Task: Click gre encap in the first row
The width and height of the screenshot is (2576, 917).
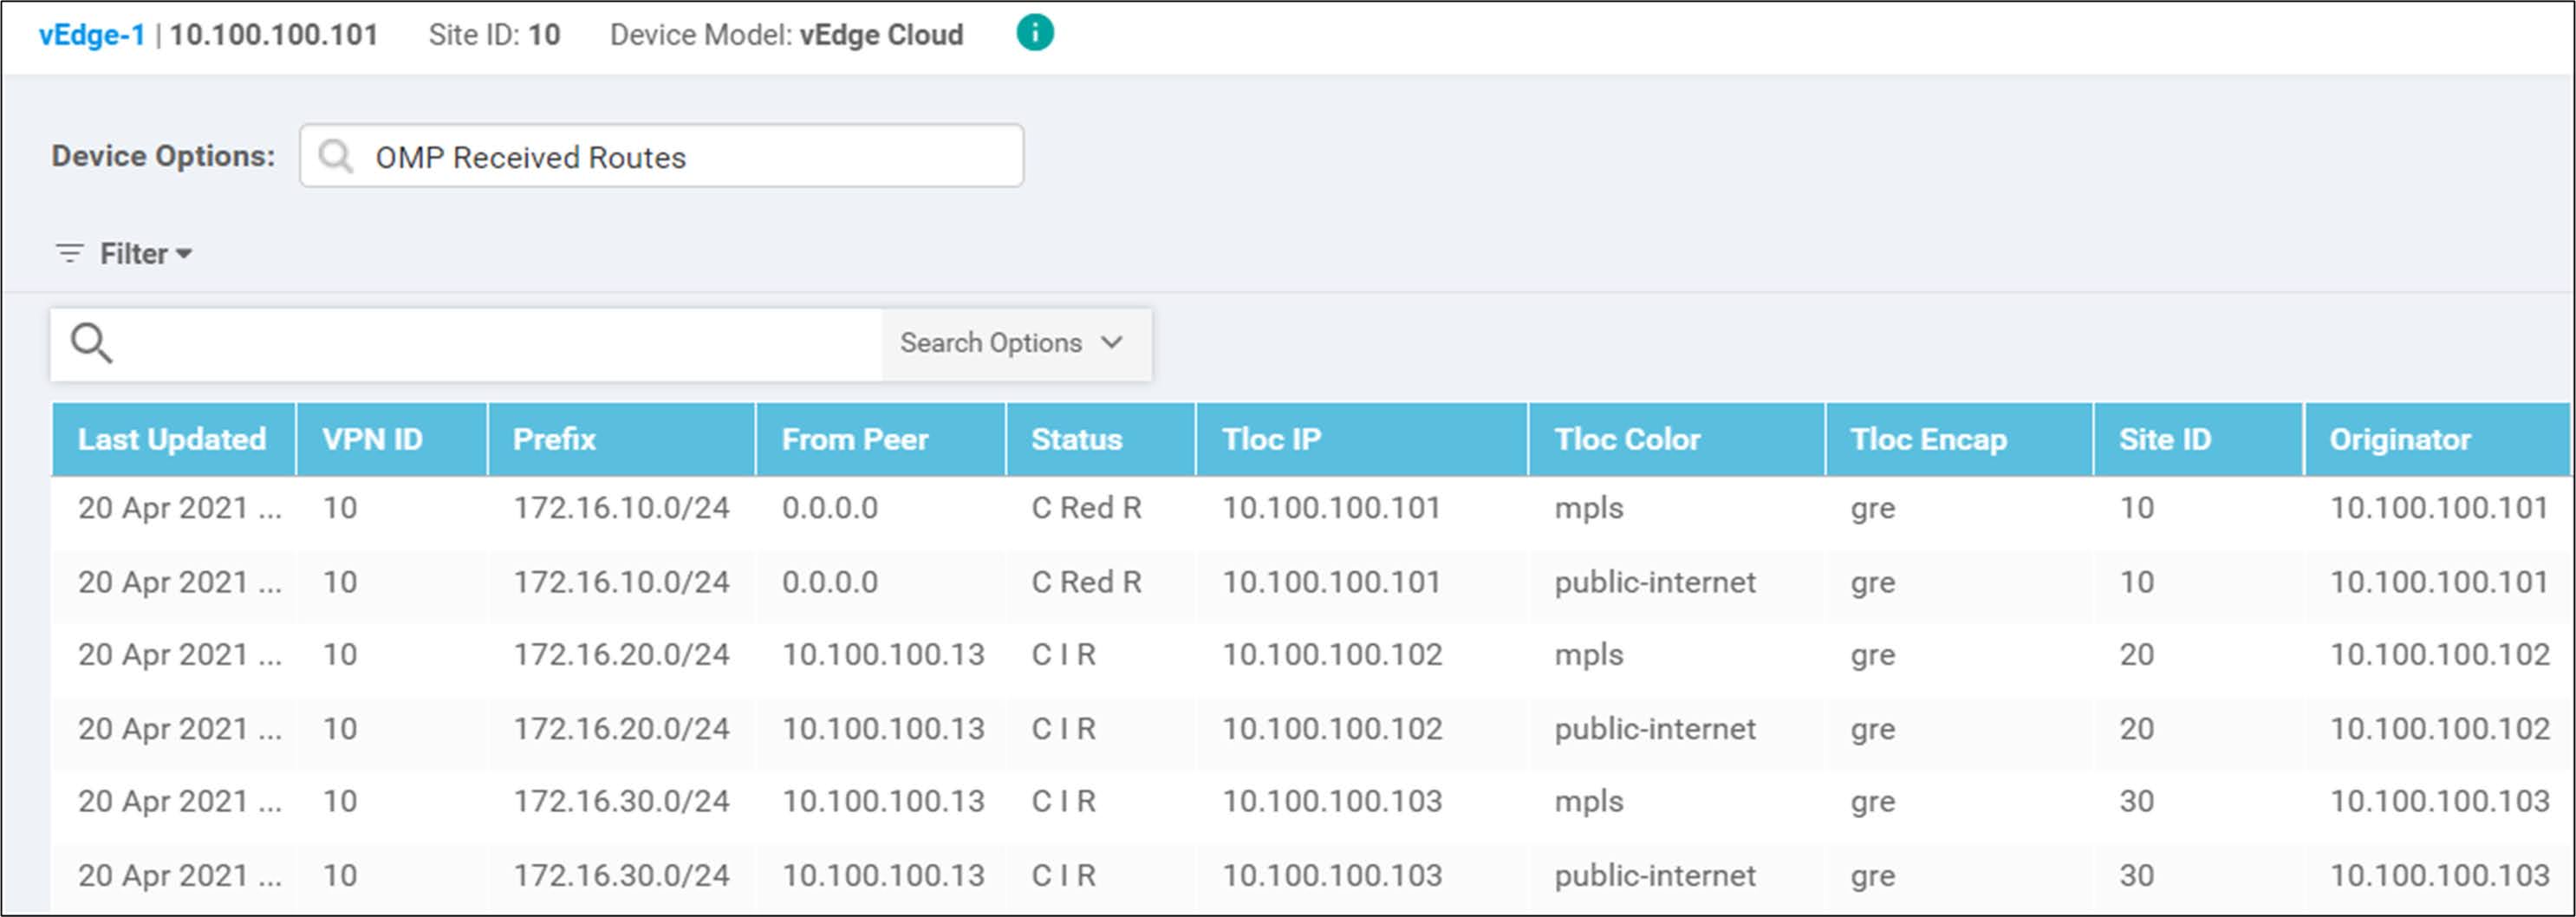Action: point(1872,509)
